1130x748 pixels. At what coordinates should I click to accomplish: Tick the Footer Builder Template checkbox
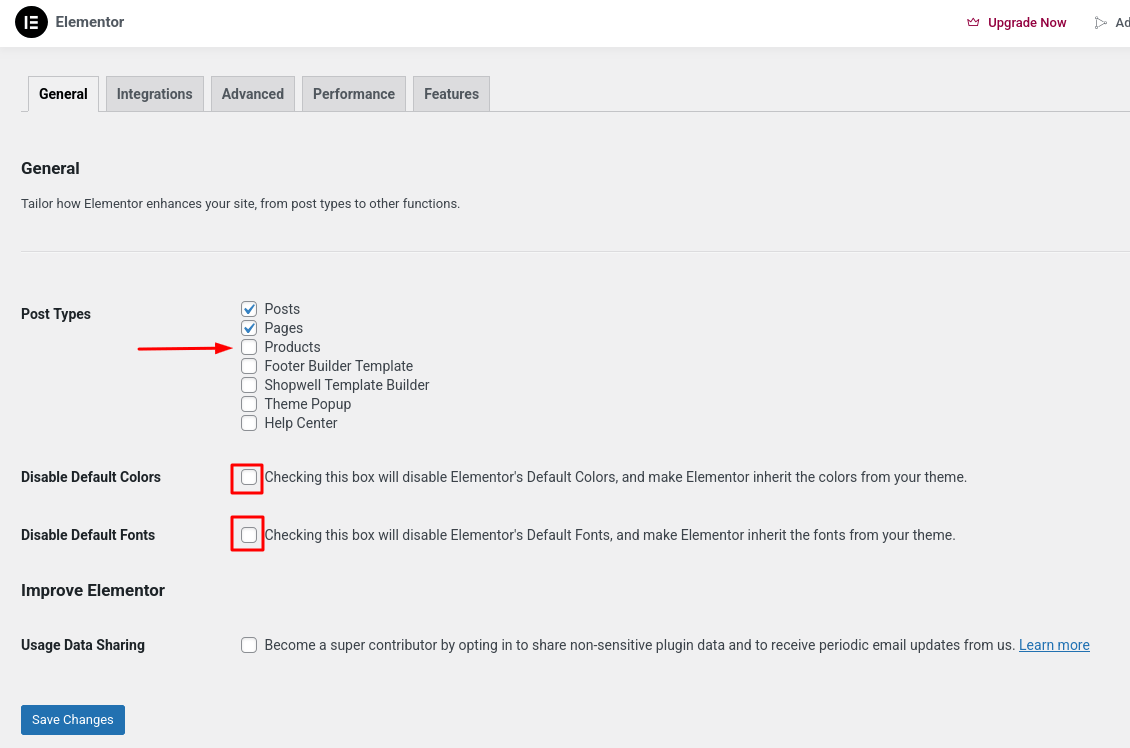[249, 366]
